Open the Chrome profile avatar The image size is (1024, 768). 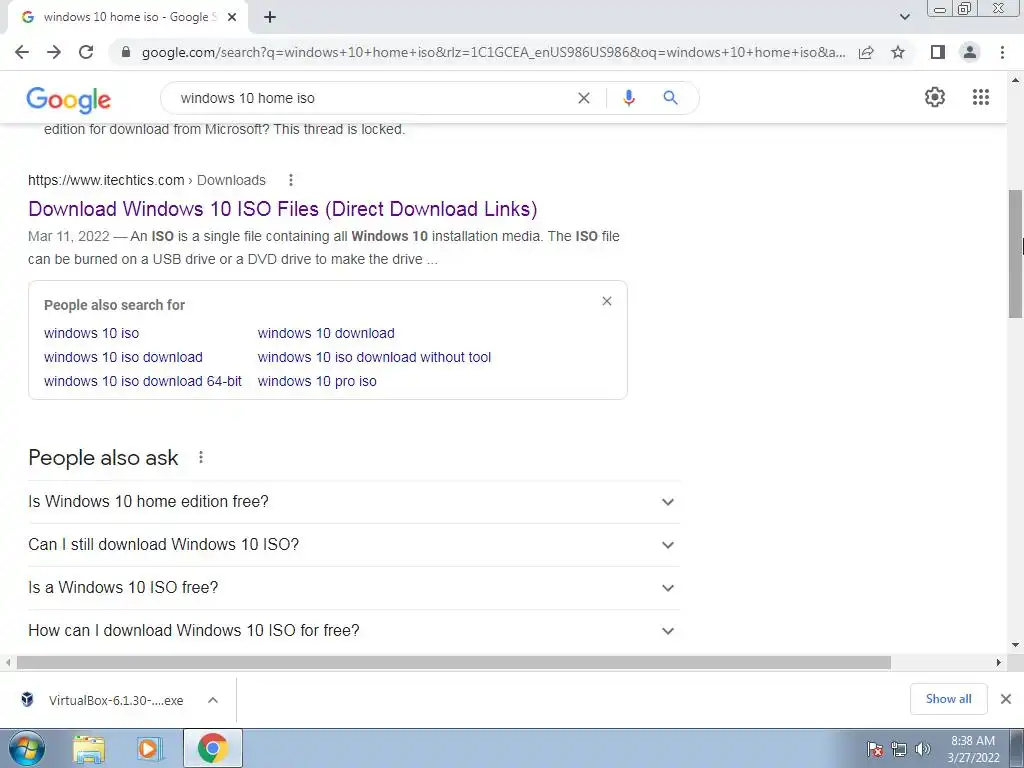(970, 52)
